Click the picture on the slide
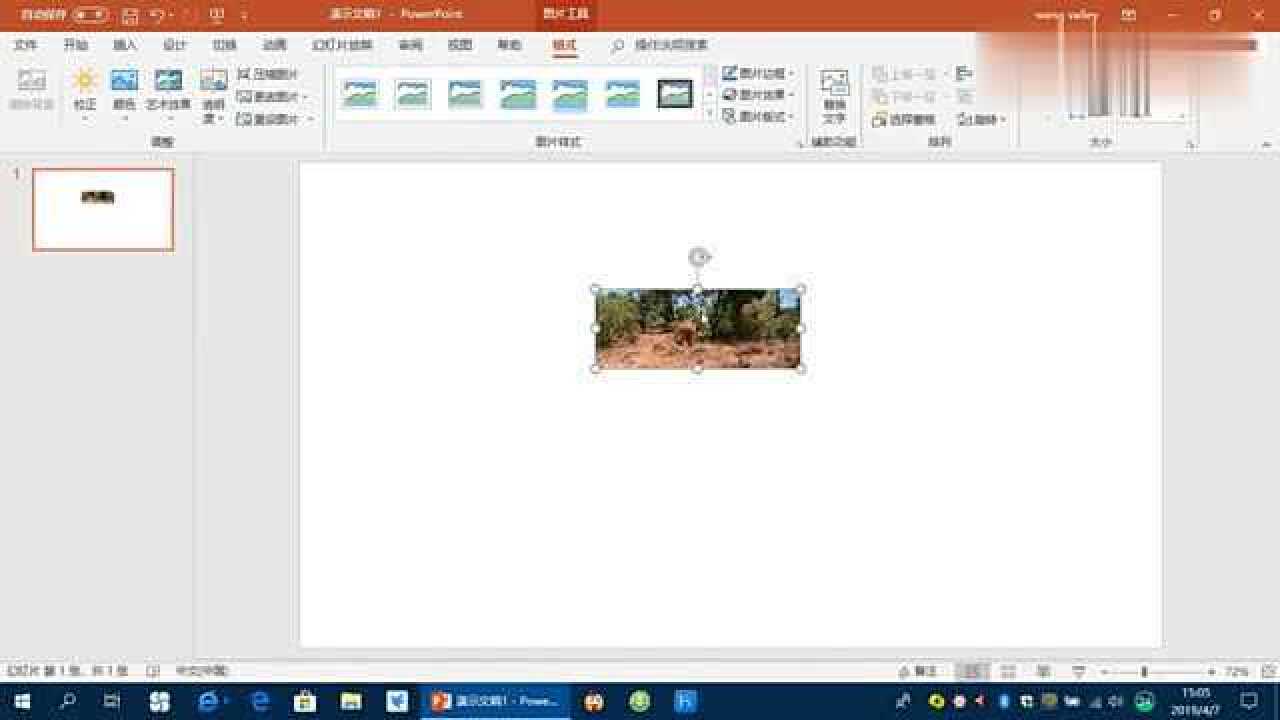Screen dimensions: 1280x720 coord(698,329)
